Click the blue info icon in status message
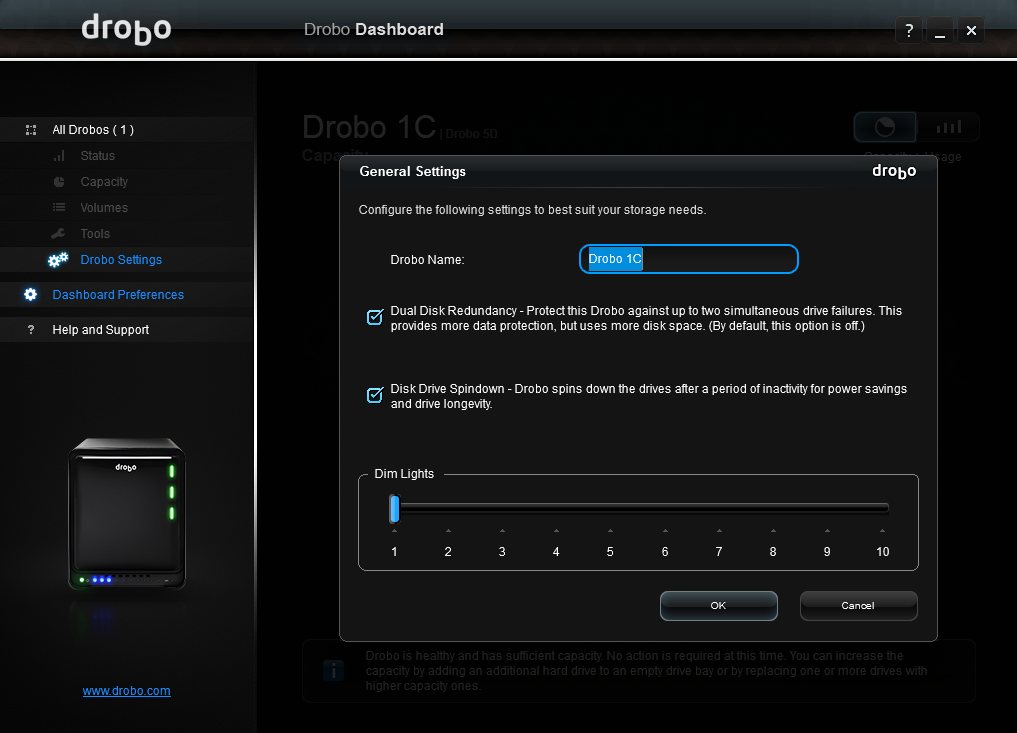The width and height of the screenshot is (1017, 733). pos(333,671)
